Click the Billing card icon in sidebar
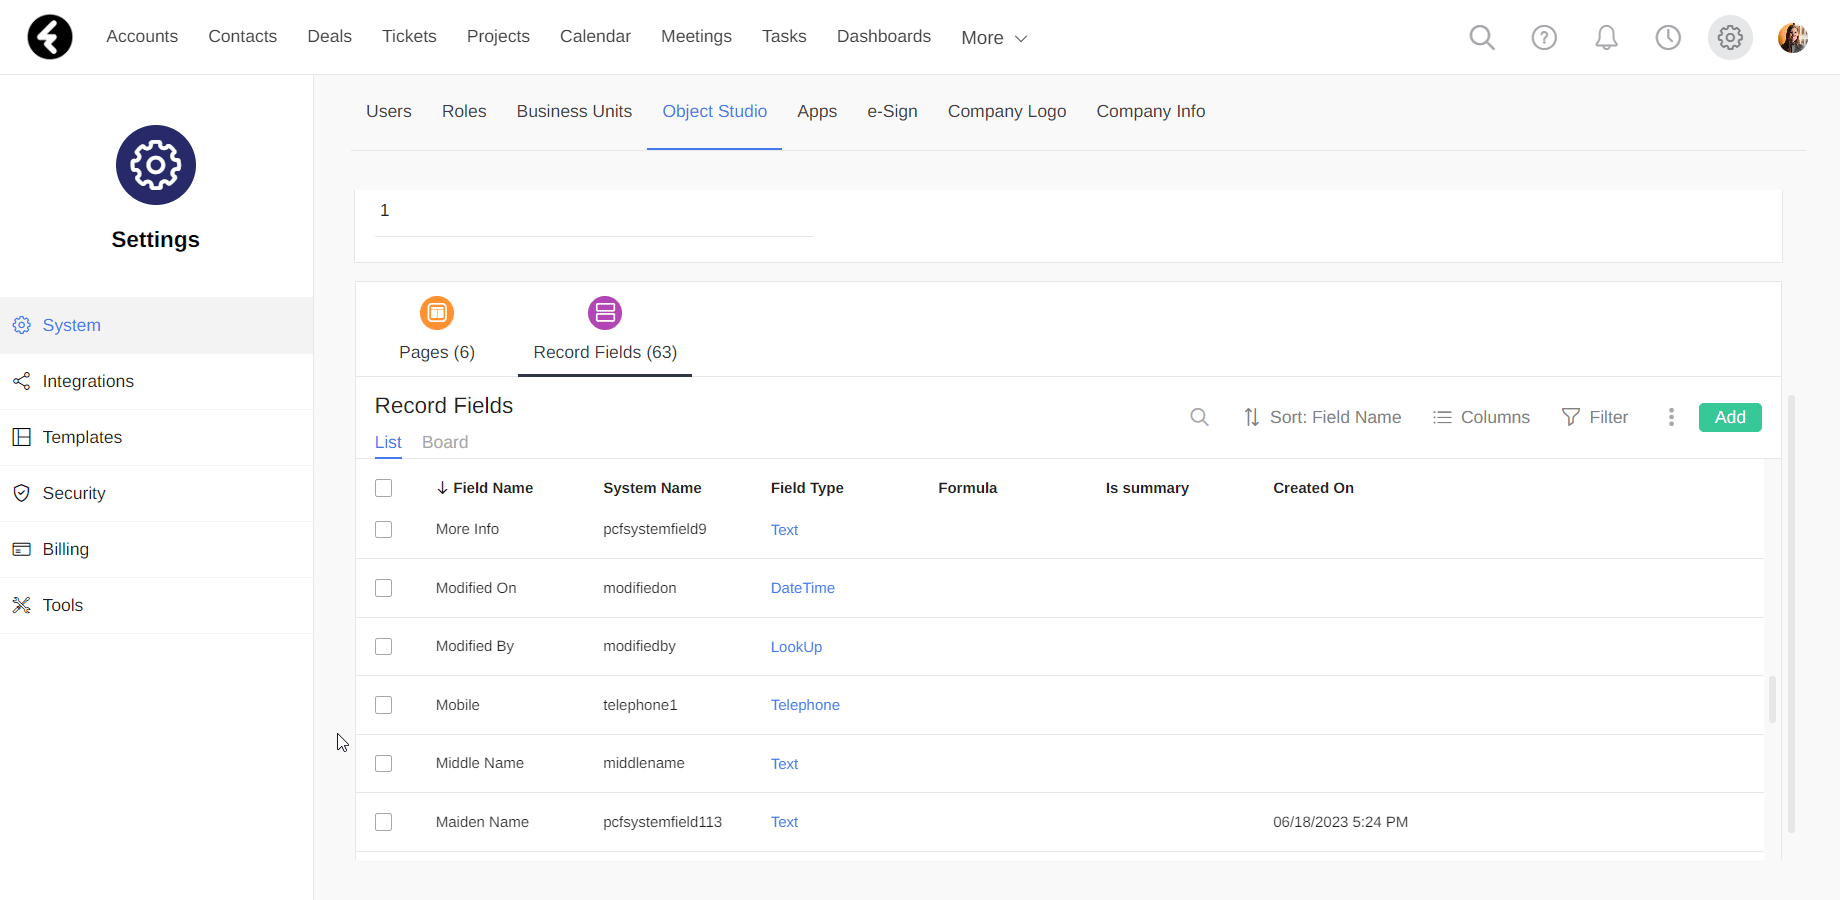 (21, 549)
